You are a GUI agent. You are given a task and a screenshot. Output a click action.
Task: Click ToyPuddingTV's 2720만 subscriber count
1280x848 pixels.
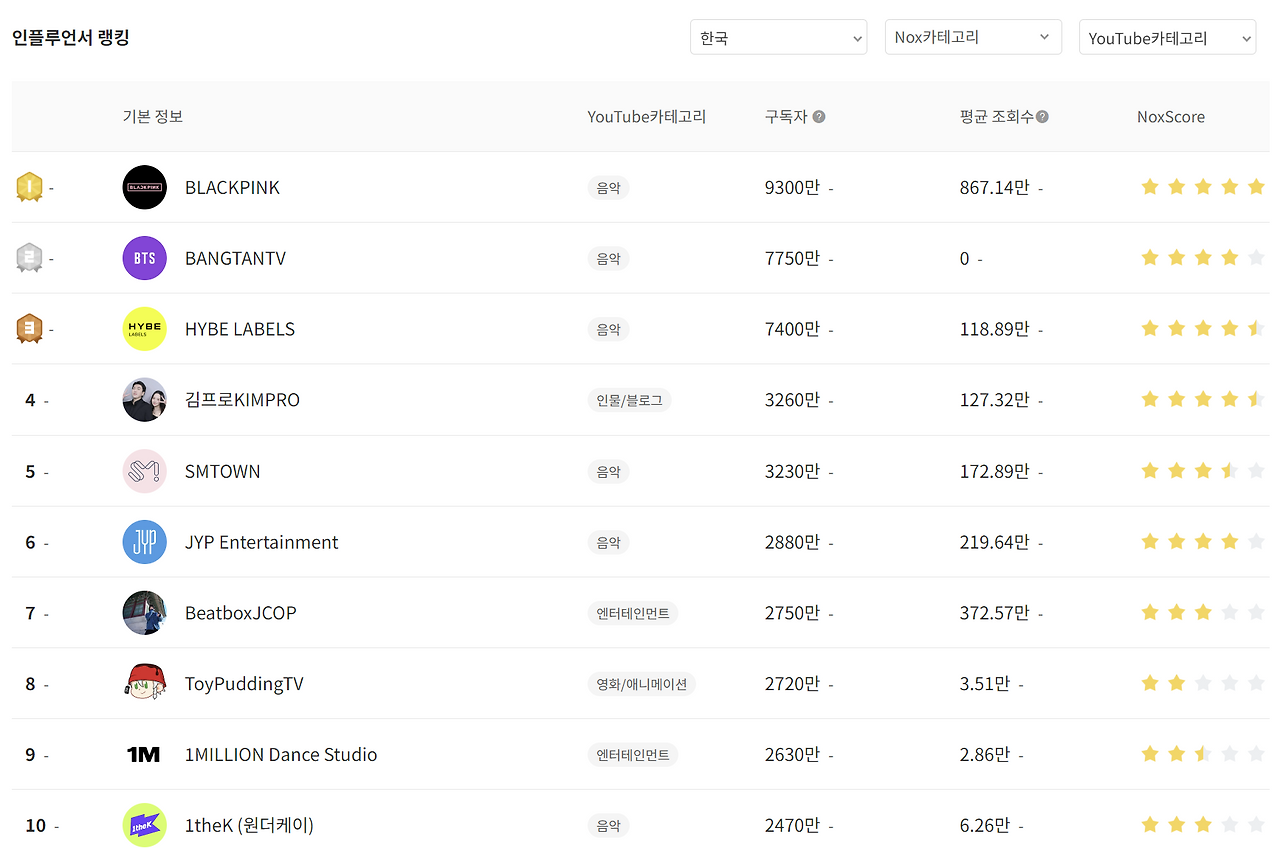click(x=792, y=684)
